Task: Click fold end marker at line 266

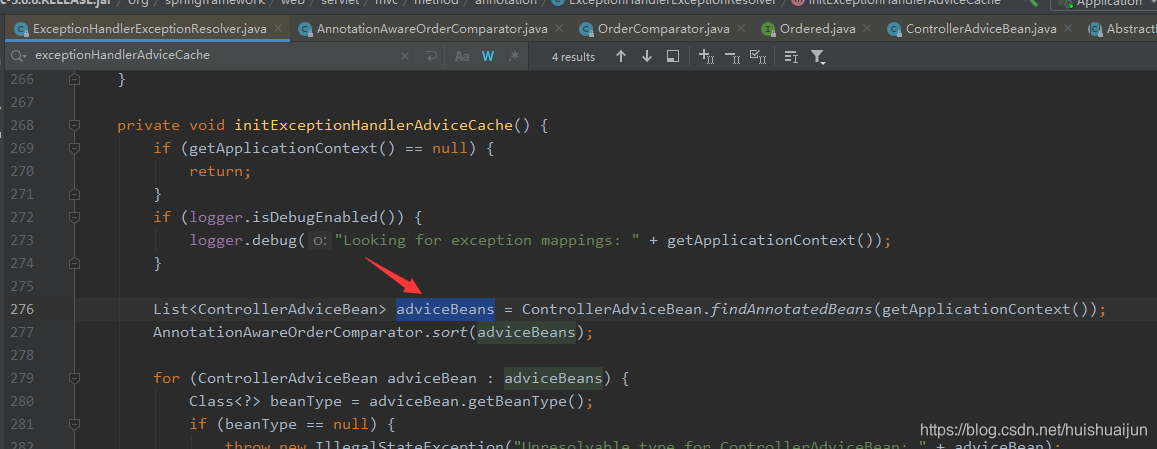Action: coord(74,80)
